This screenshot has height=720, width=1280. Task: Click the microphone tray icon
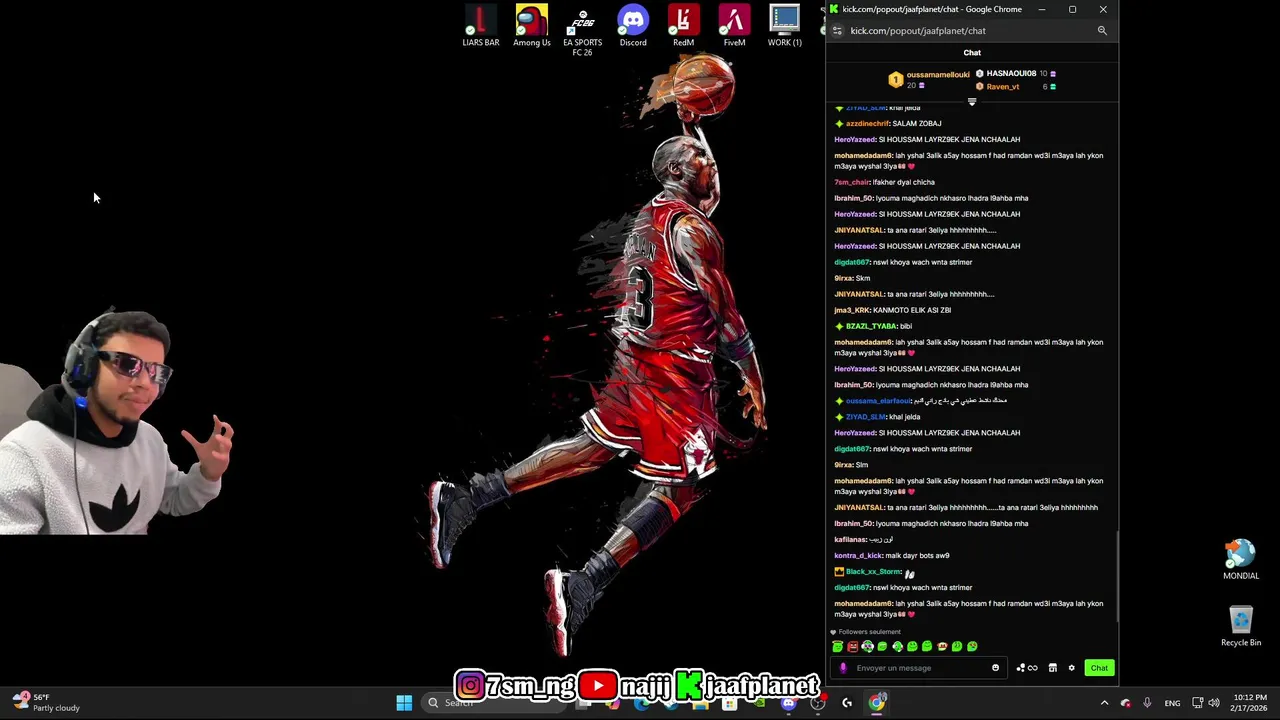(1147, 703)
